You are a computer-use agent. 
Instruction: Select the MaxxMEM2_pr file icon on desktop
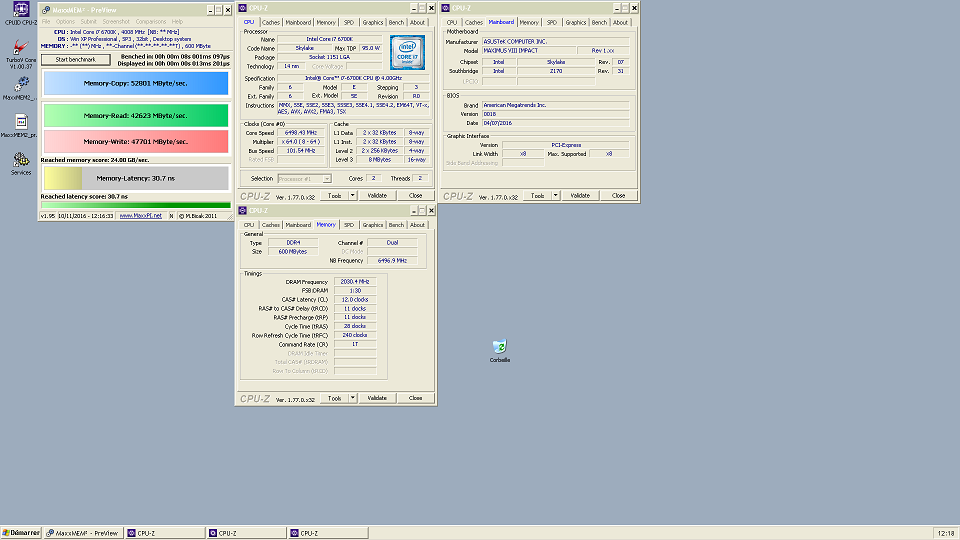tap(21, 126)
